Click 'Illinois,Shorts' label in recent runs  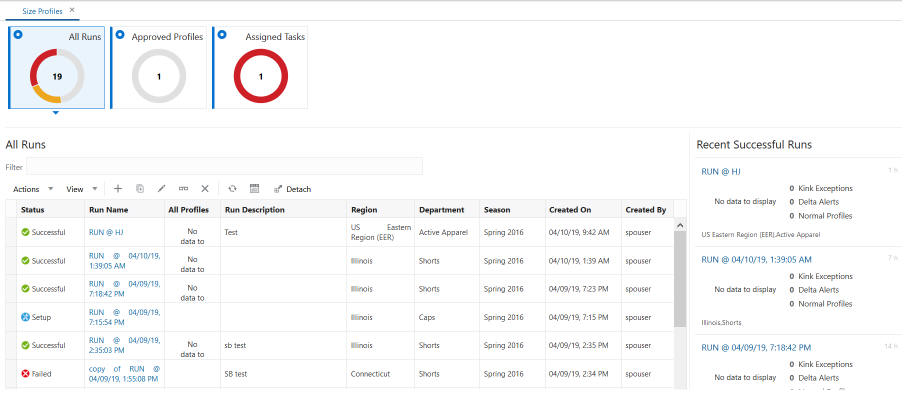(722, 322)
